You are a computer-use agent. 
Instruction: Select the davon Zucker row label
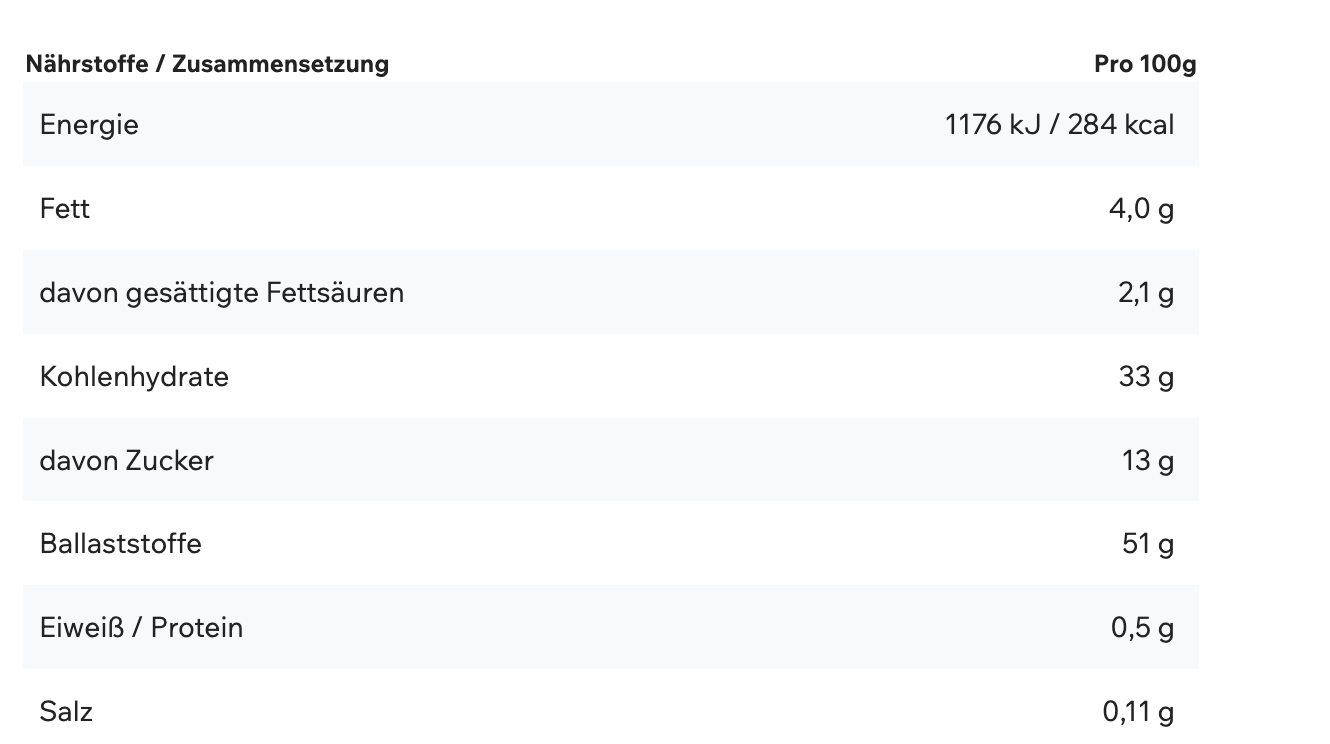127,460
